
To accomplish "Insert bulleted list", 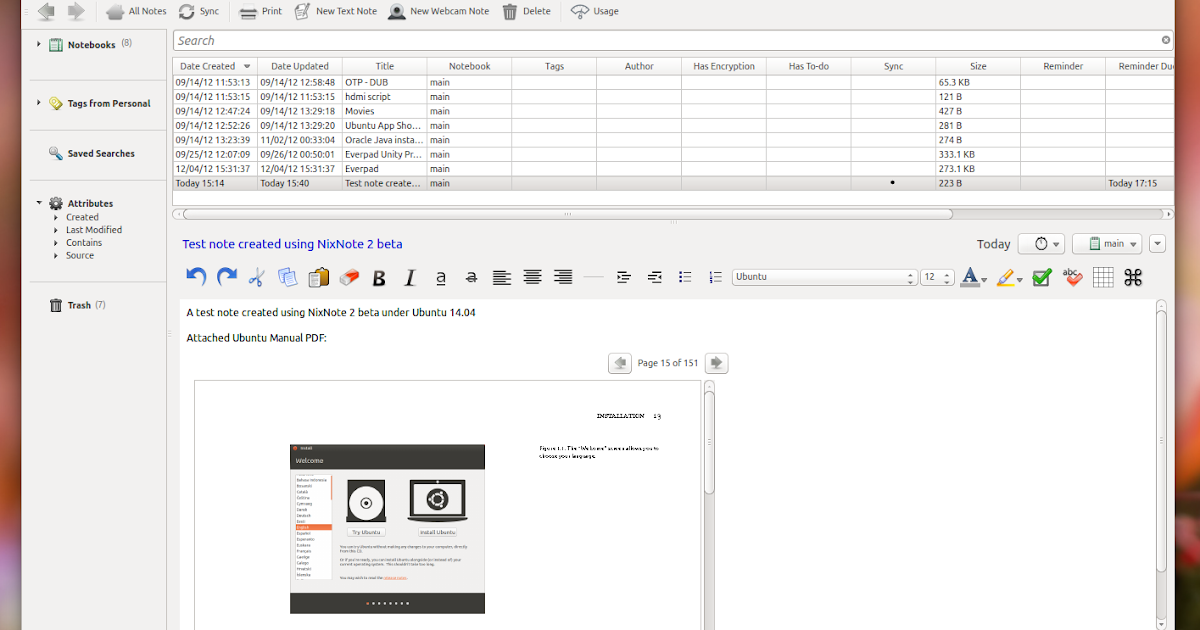I will coord(685,277).
